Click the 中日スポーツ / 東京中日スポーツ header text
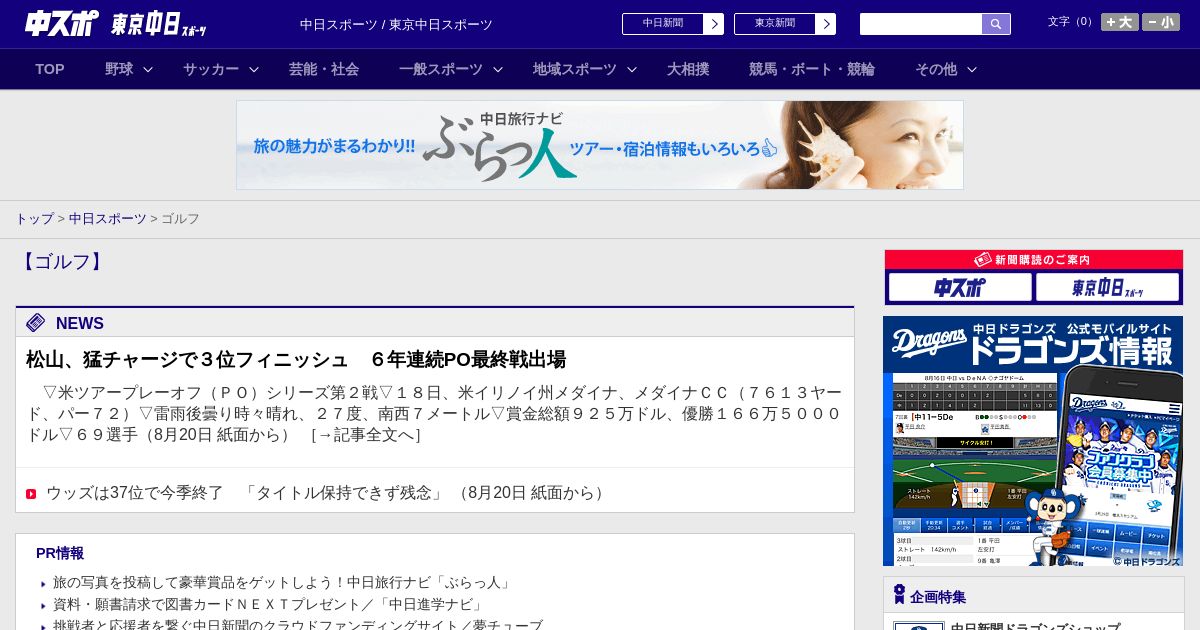This screenshot has height=630, width=1200. (396, 24)
